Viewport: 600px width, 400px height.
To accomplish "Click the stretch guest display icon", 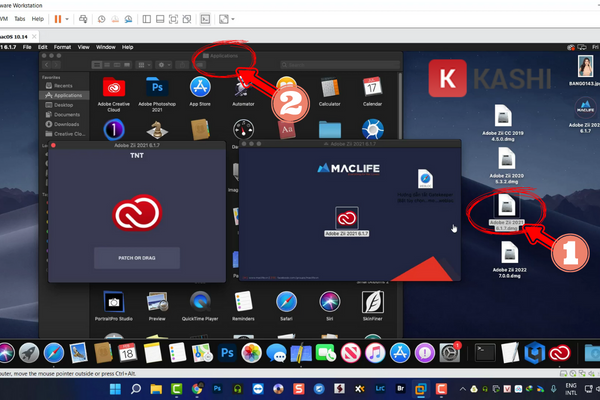I will (224, 19).
